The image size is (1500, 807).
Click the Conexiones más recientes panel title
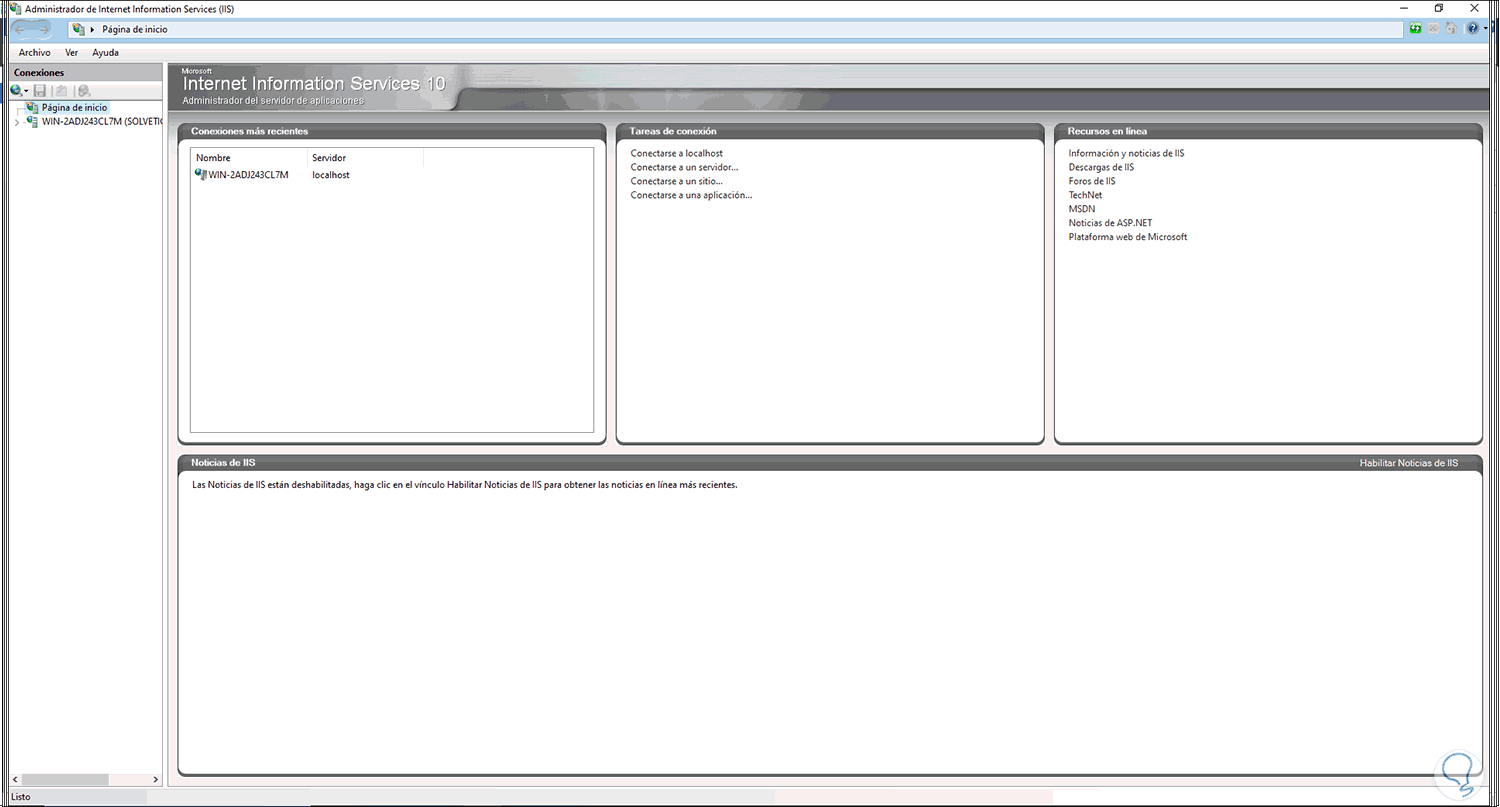pyautogui.click(x=250, y=131)
